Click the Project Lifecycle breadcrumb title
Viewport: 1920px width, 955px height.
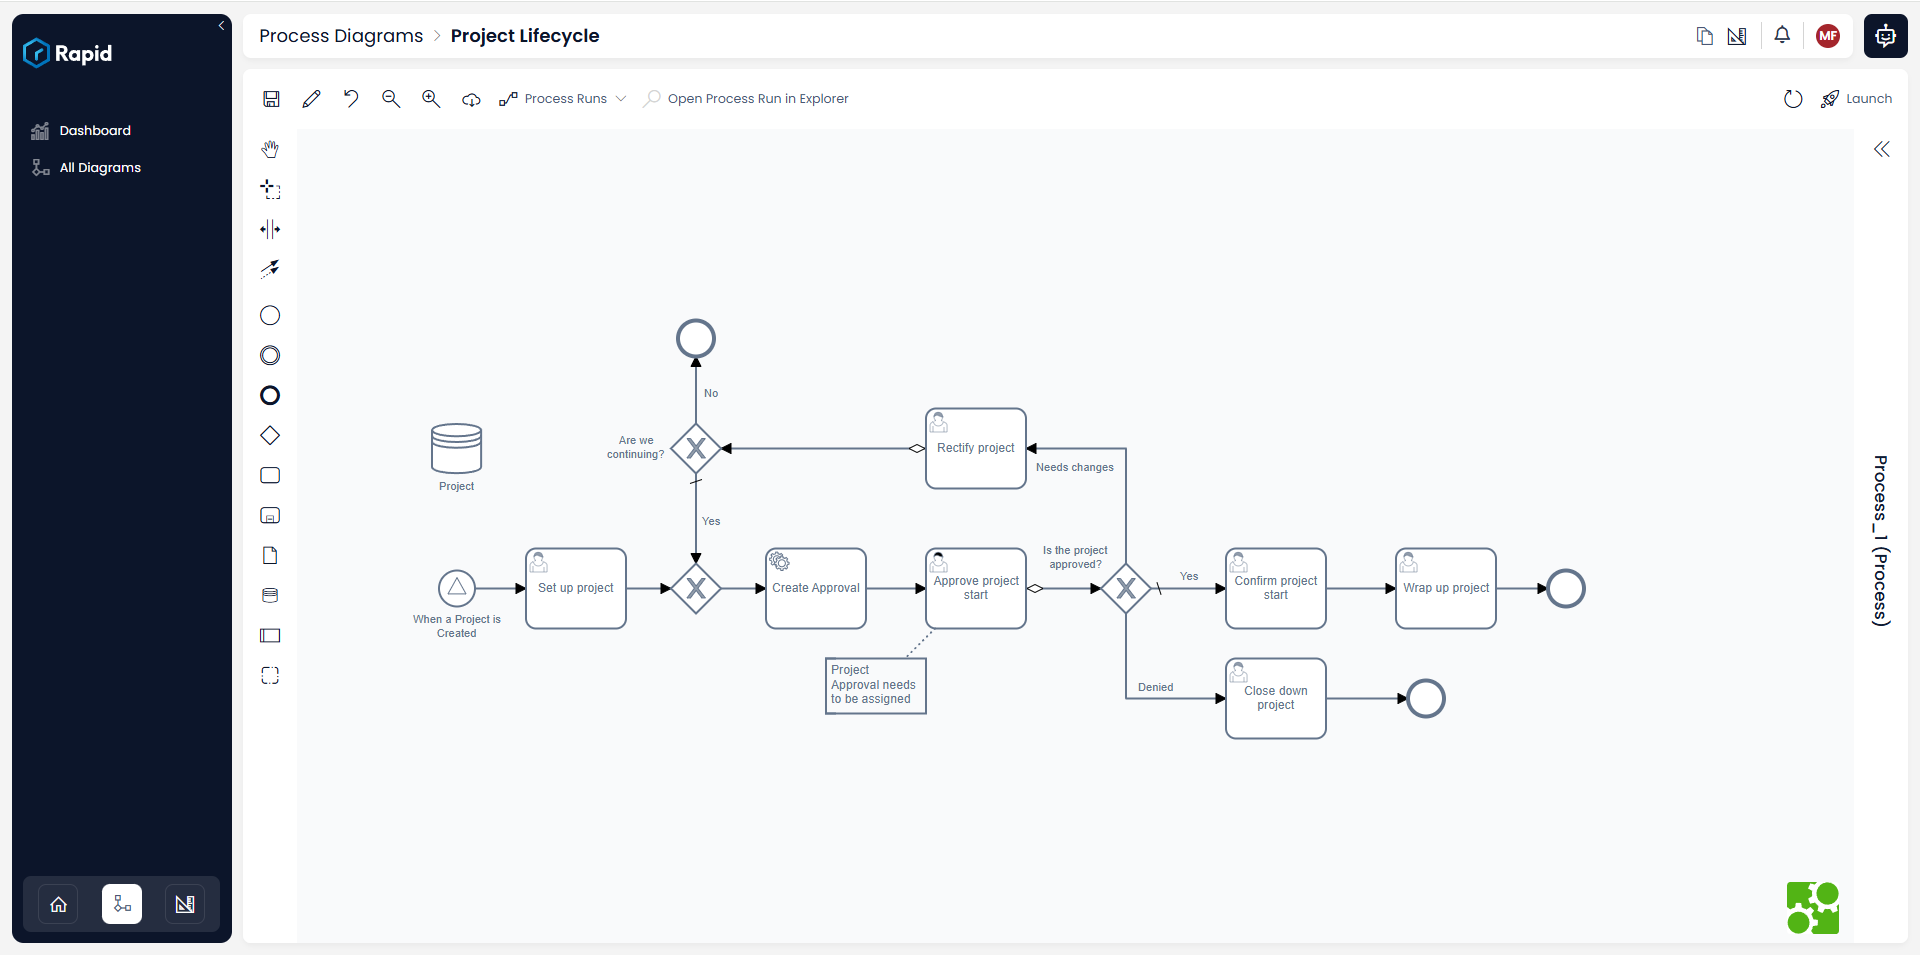tap(525, 36)
